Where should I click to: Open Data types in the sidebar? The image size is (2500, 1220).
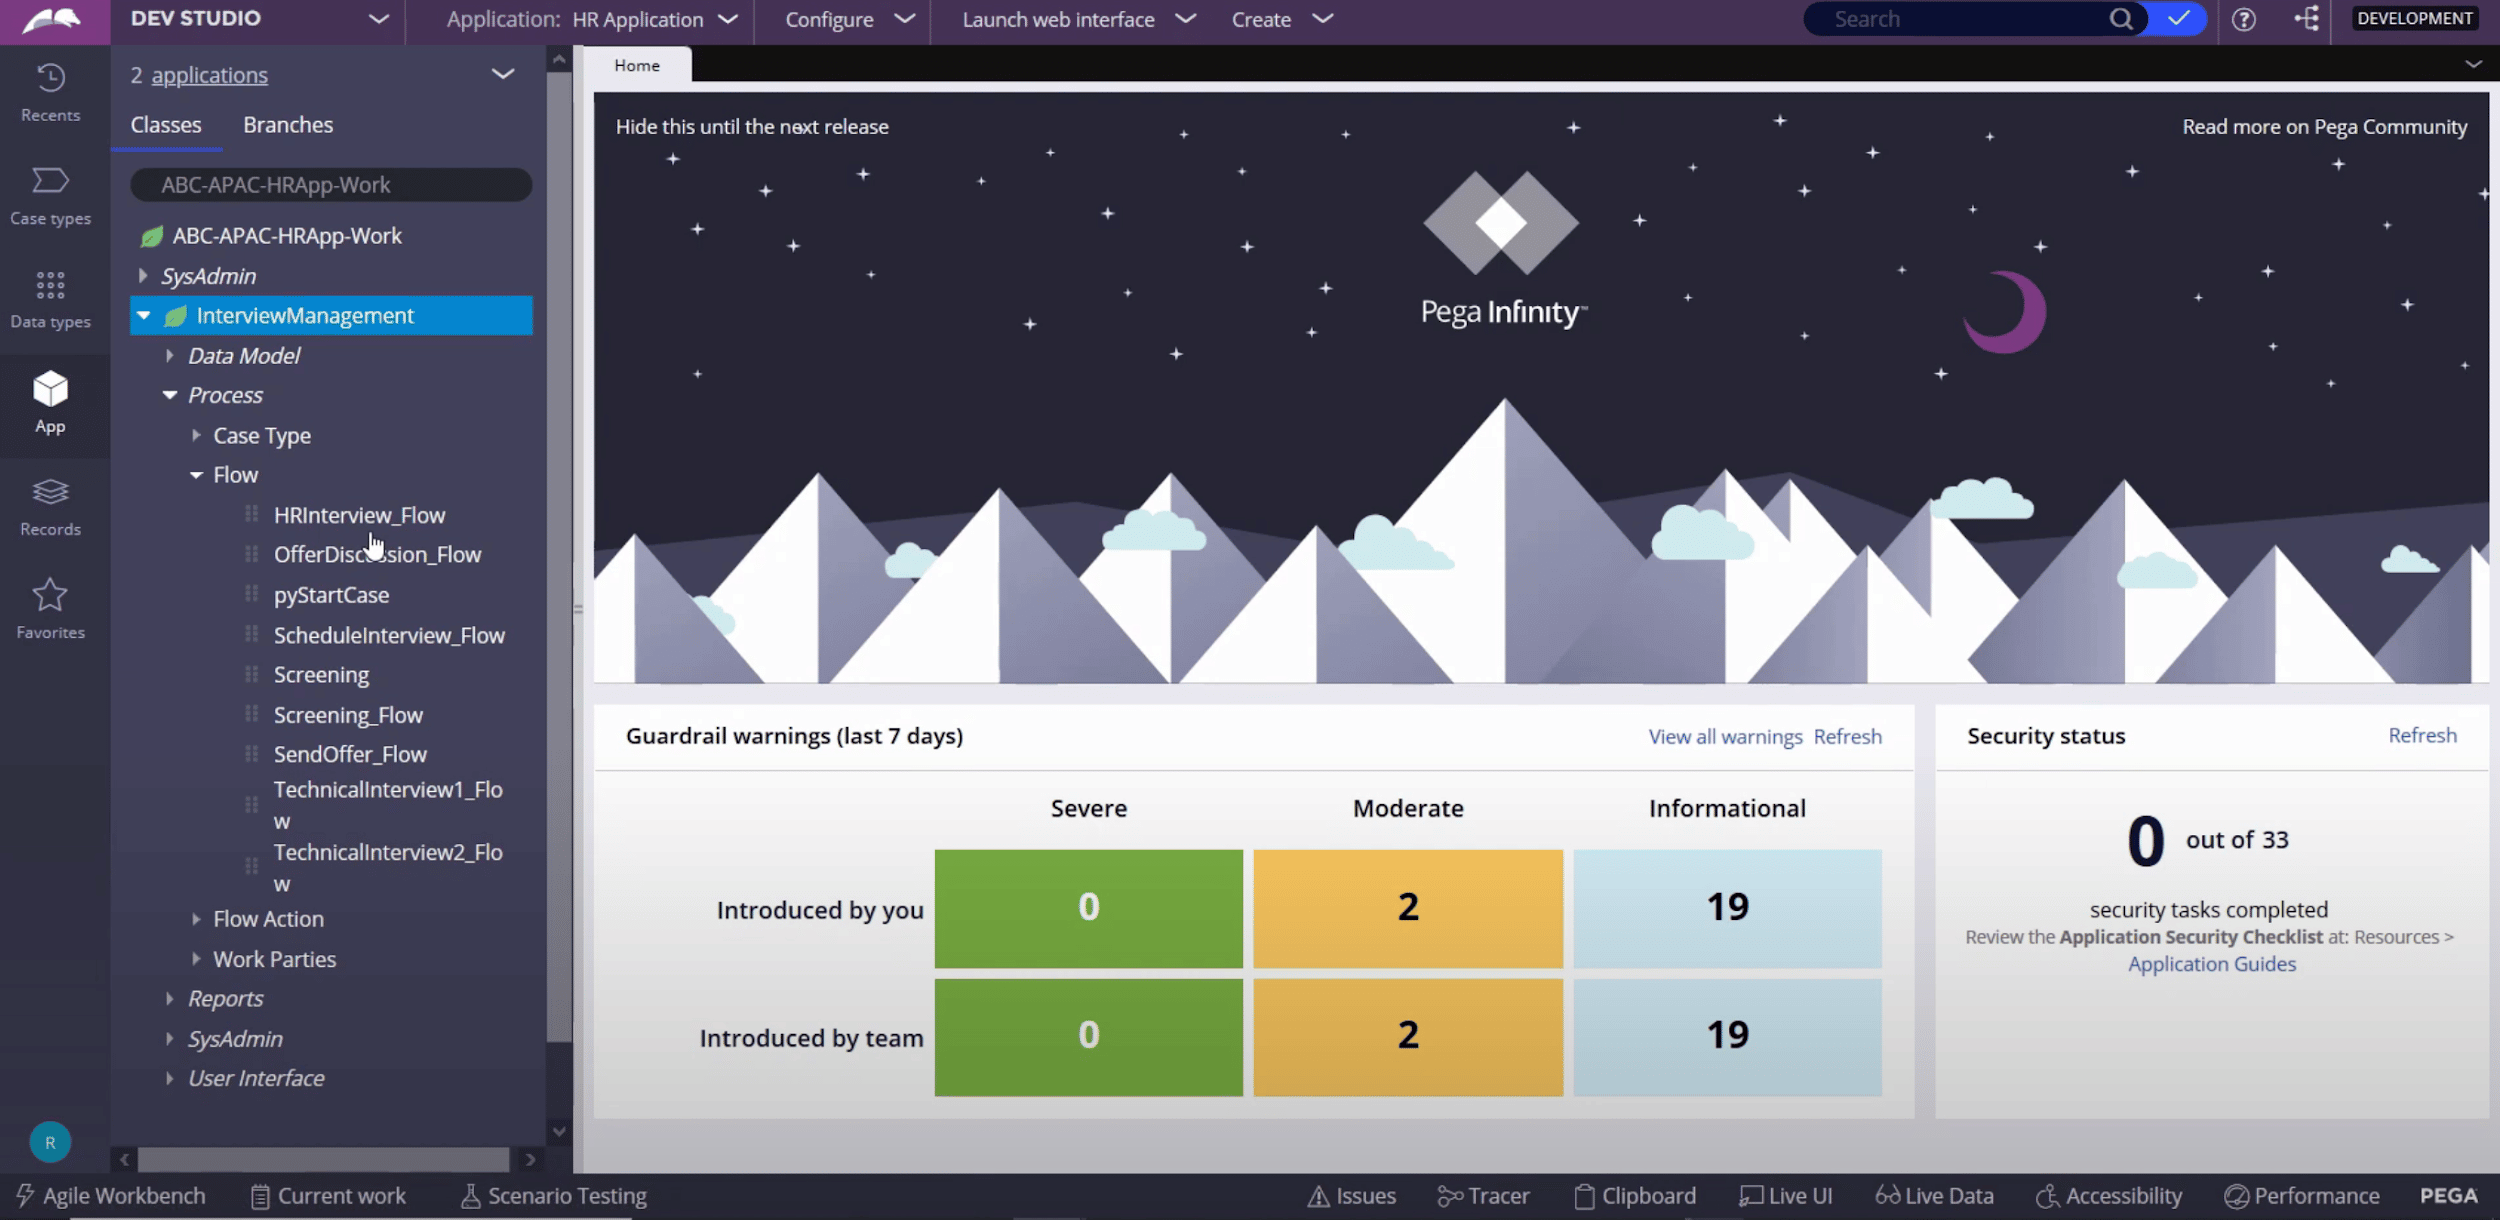50,299
